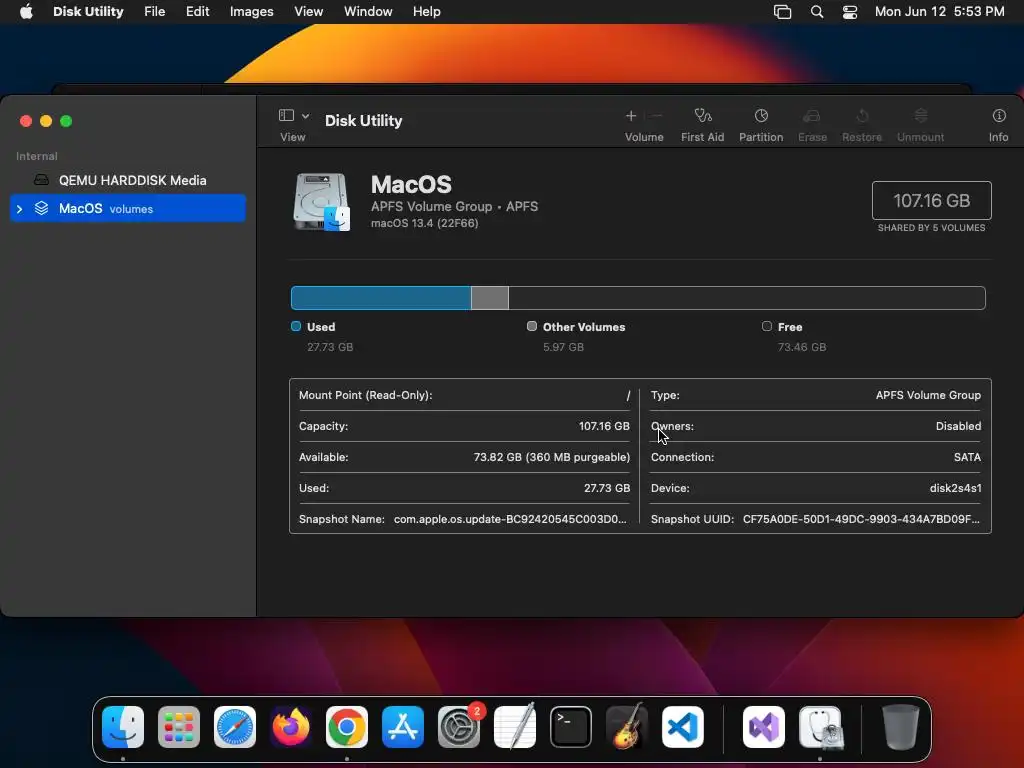Click the macOS 13.4 (22F66) version text
Viewport: 1024px width, 768px height.
click(424, 223)
